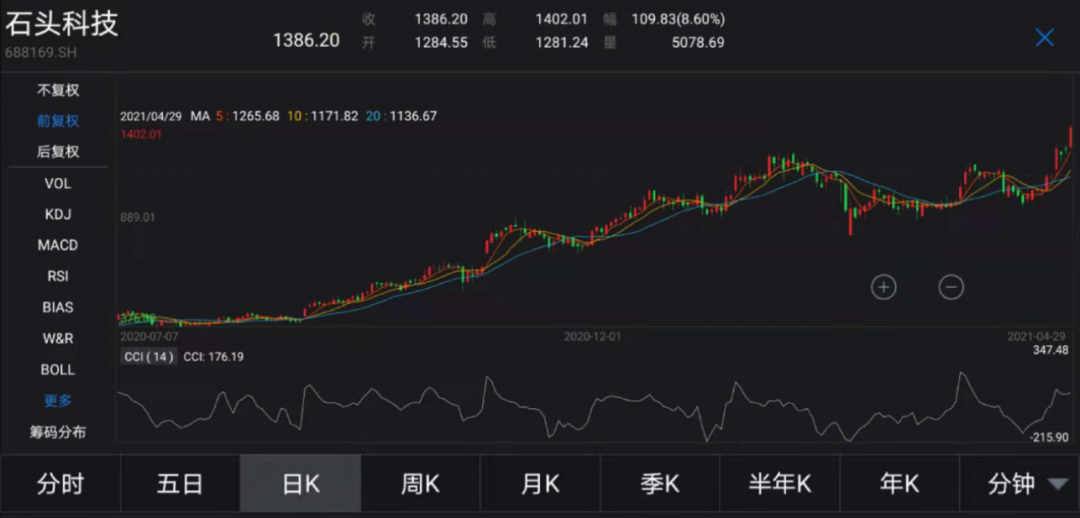
Task: Open 筹码分布 chip distribution
Action: (58, 433)
